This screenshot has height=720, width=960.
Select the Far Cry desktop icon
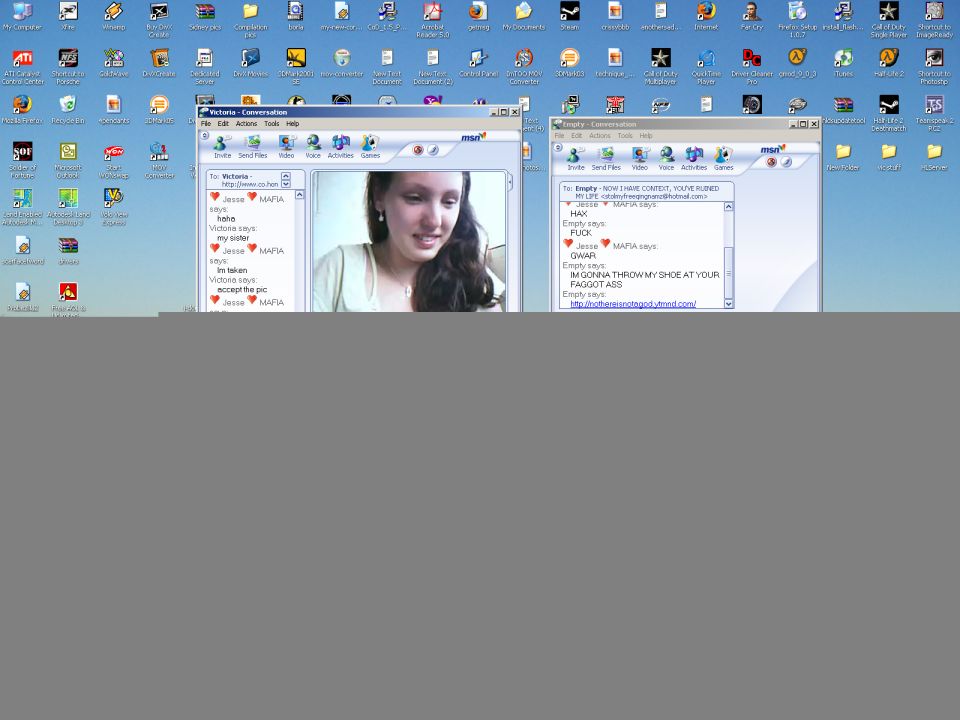click(752, 16)
